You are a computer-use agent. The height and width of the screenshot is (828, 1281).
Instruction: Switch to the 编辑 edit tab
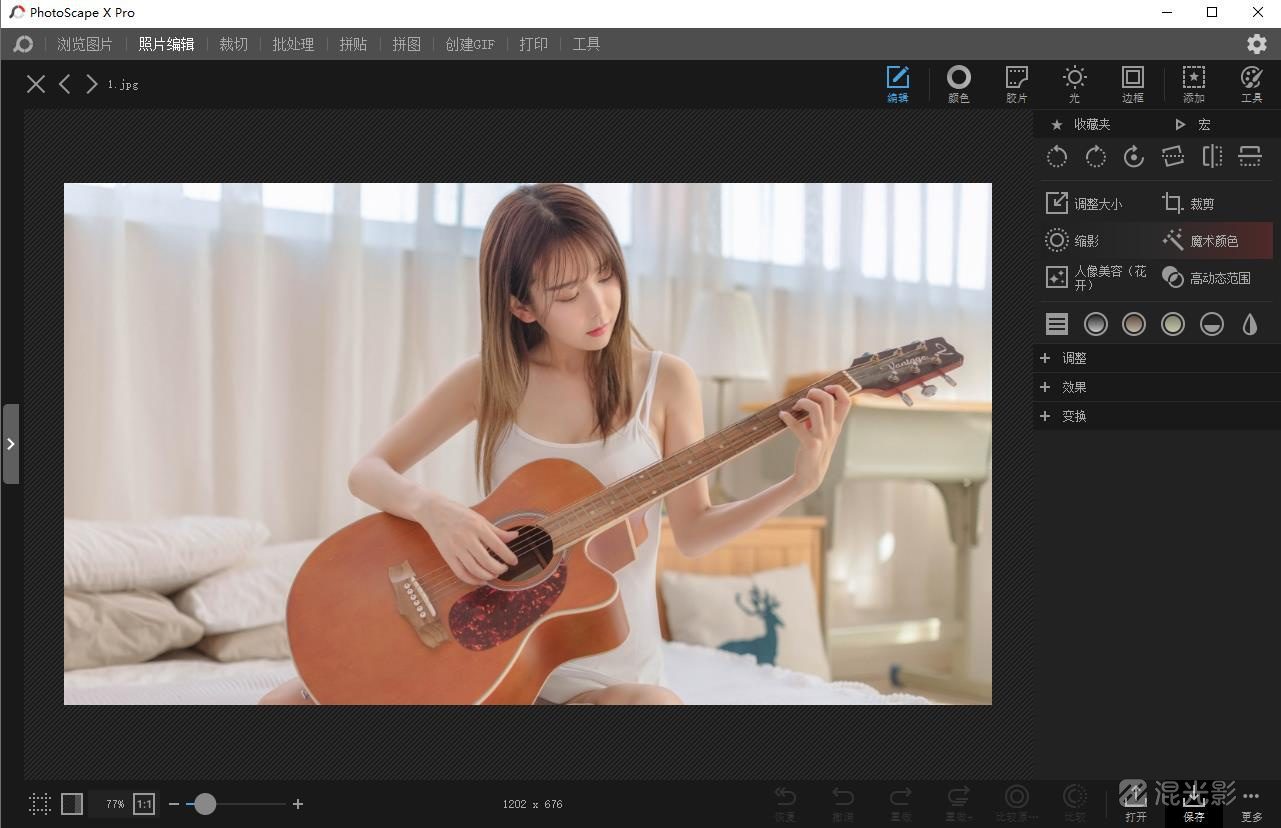pyautogui.click(x=898, y=84)
